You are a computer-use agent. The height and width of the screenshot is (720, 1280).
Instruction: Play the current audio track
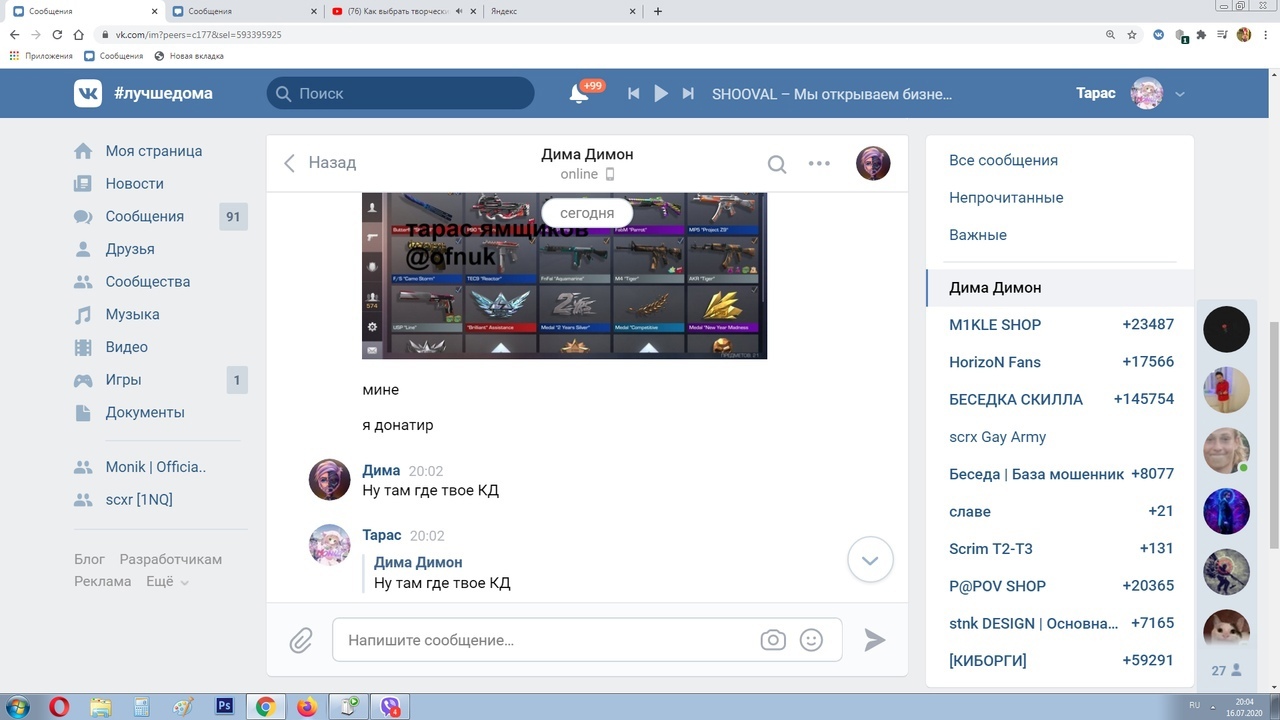[660, 93]
